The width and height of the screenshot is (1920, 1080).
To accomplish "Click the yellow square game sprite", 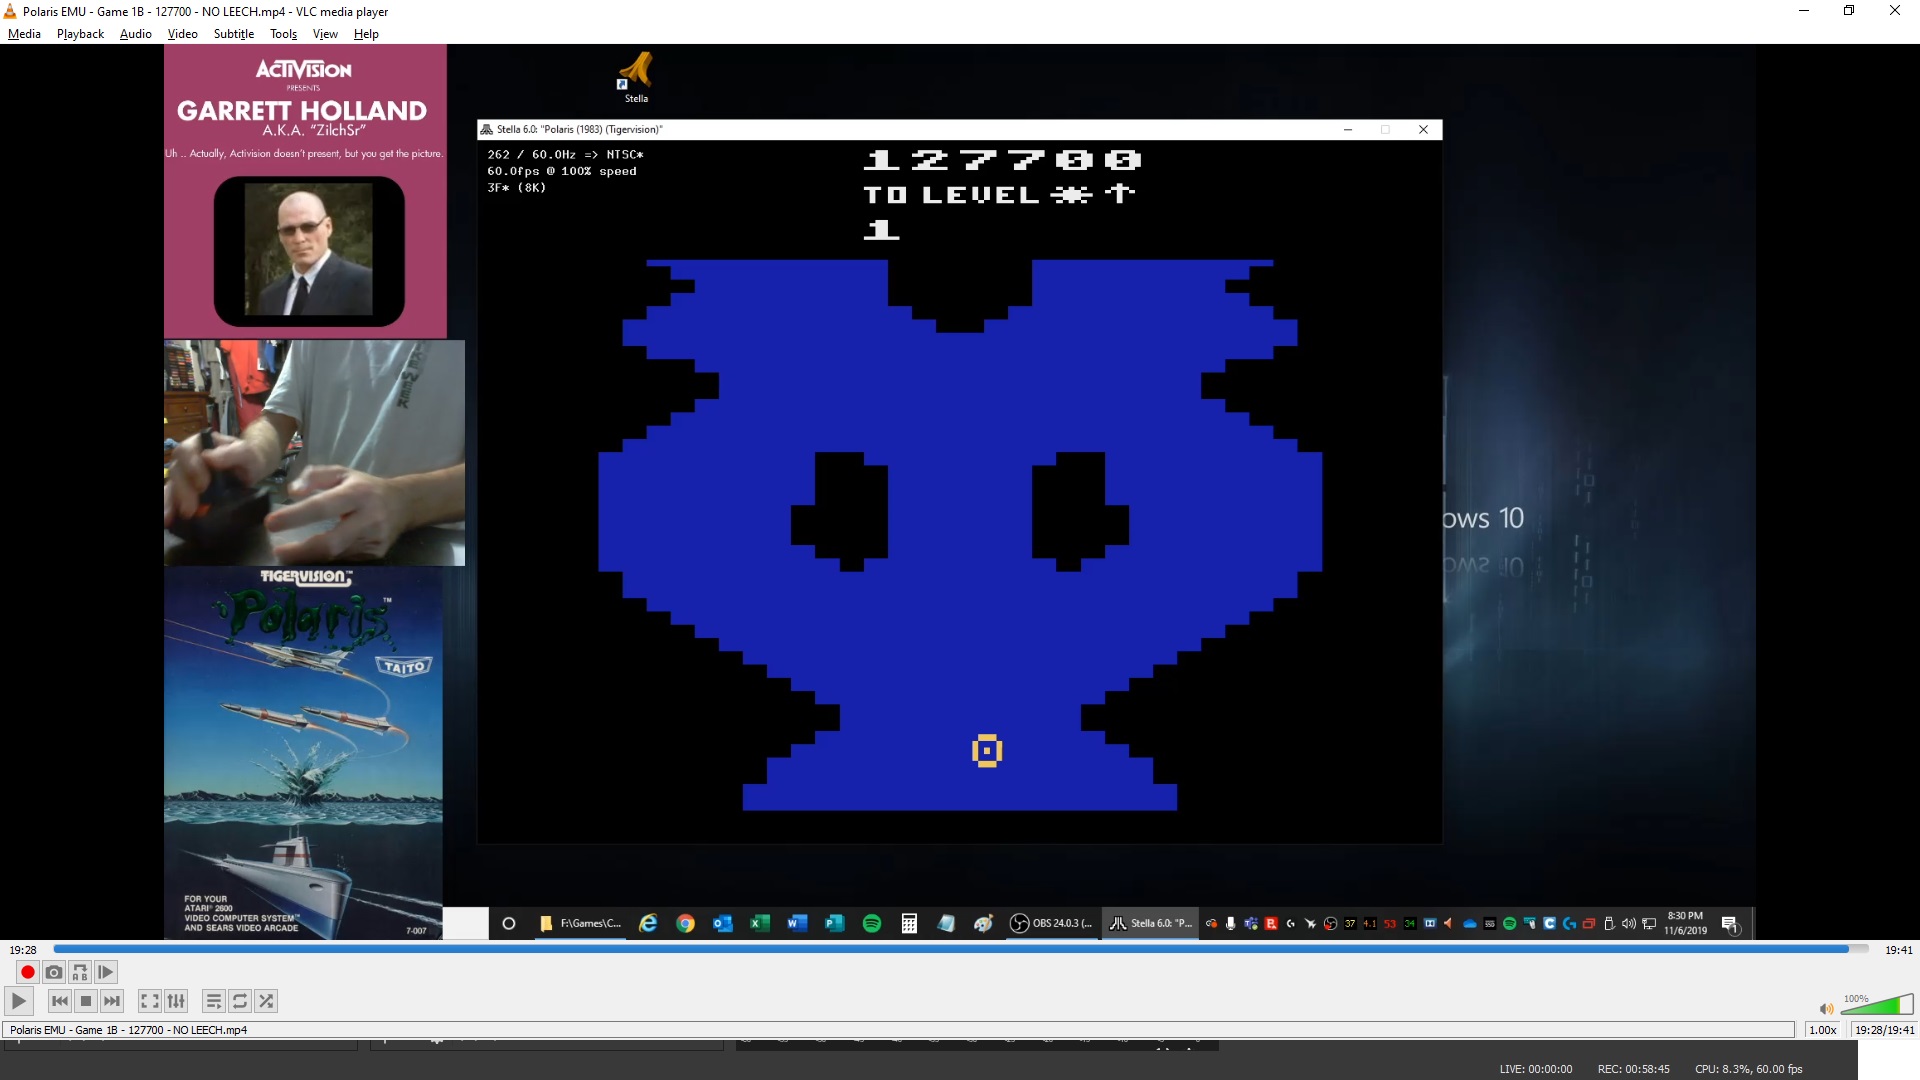I will click(x=987, y=751).
